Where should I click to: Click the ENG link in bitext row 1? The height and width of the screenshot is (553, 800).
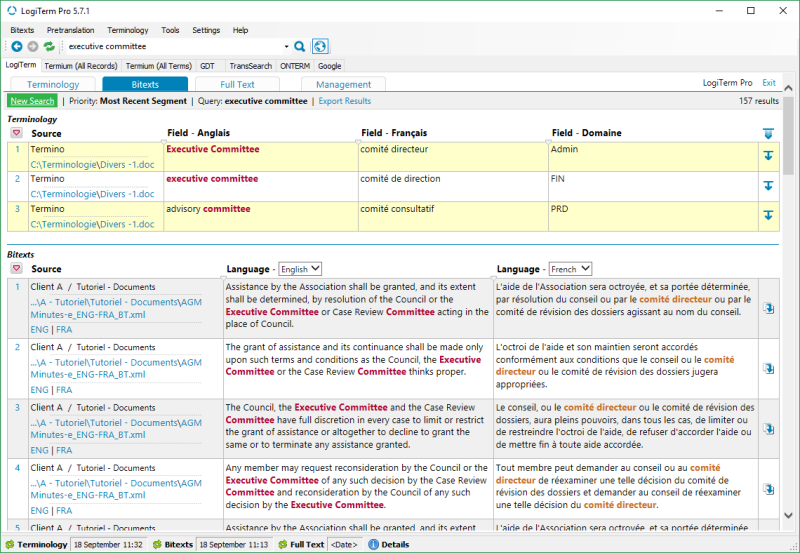point(39,330)
